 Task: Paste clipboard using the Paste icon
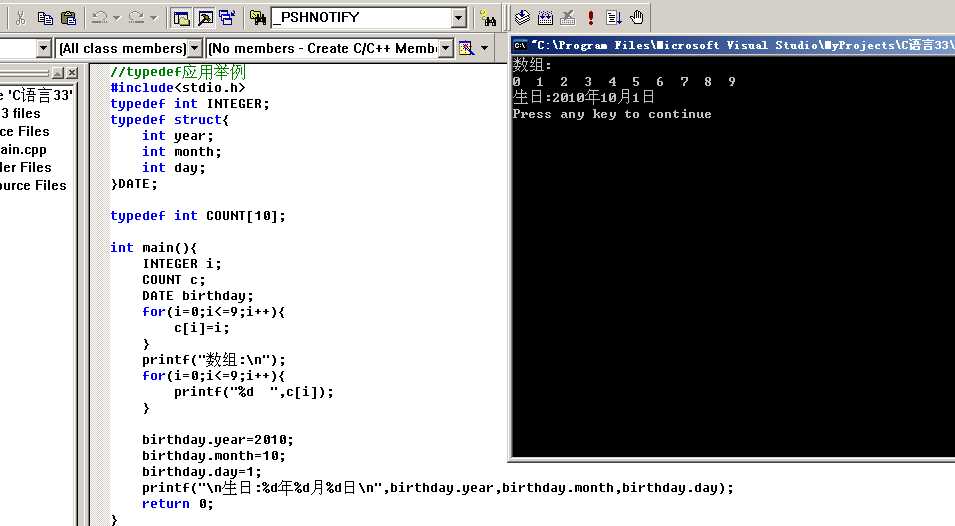69,18
